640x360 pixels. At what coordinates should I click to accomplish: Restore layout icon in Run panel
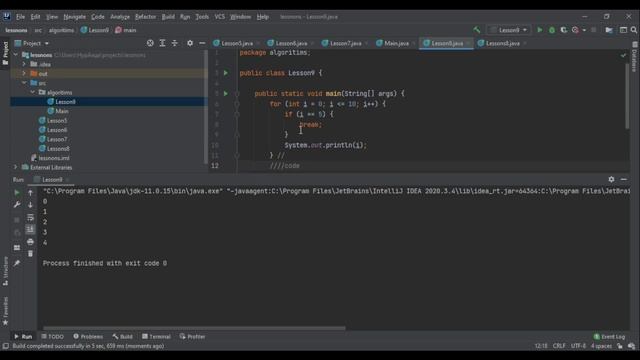pyautogui.click(x=17, y=248)
